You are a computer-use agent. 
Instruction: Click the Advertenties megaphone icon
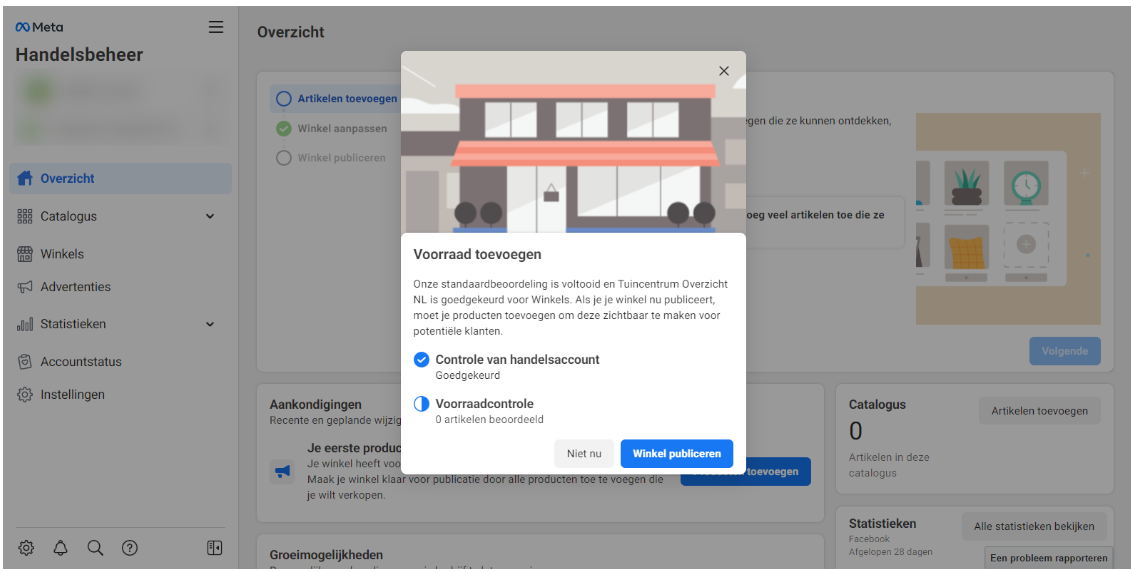[x=25, y=287]
